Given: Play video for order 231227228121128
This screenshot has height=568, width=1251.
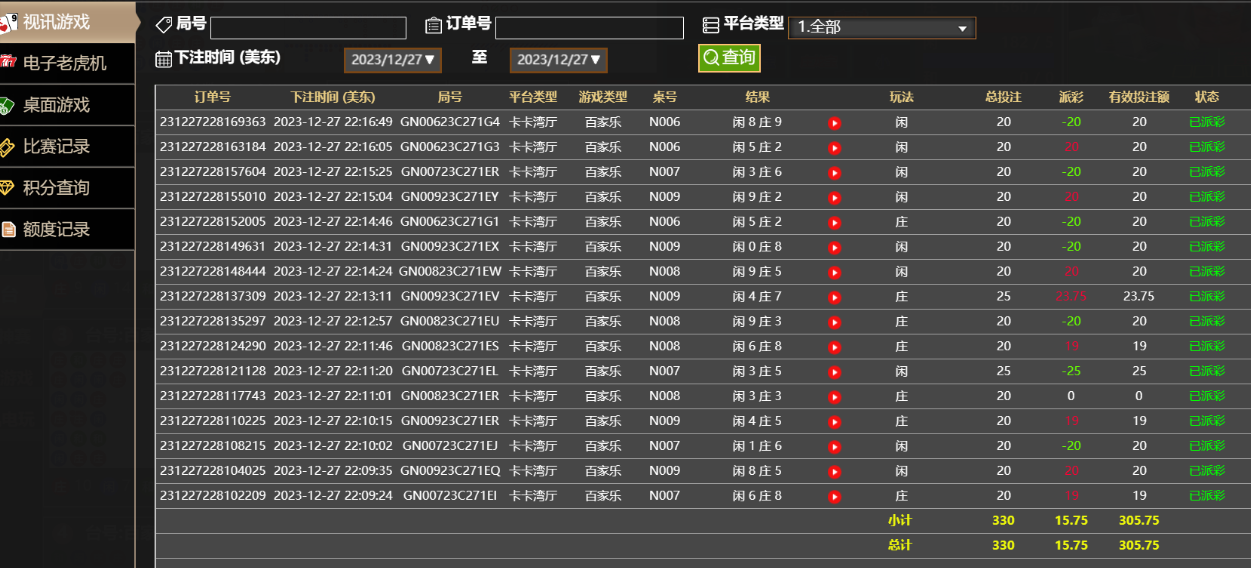Looking at the screenshot, I should pyautogui.click(x=834, y=372).
